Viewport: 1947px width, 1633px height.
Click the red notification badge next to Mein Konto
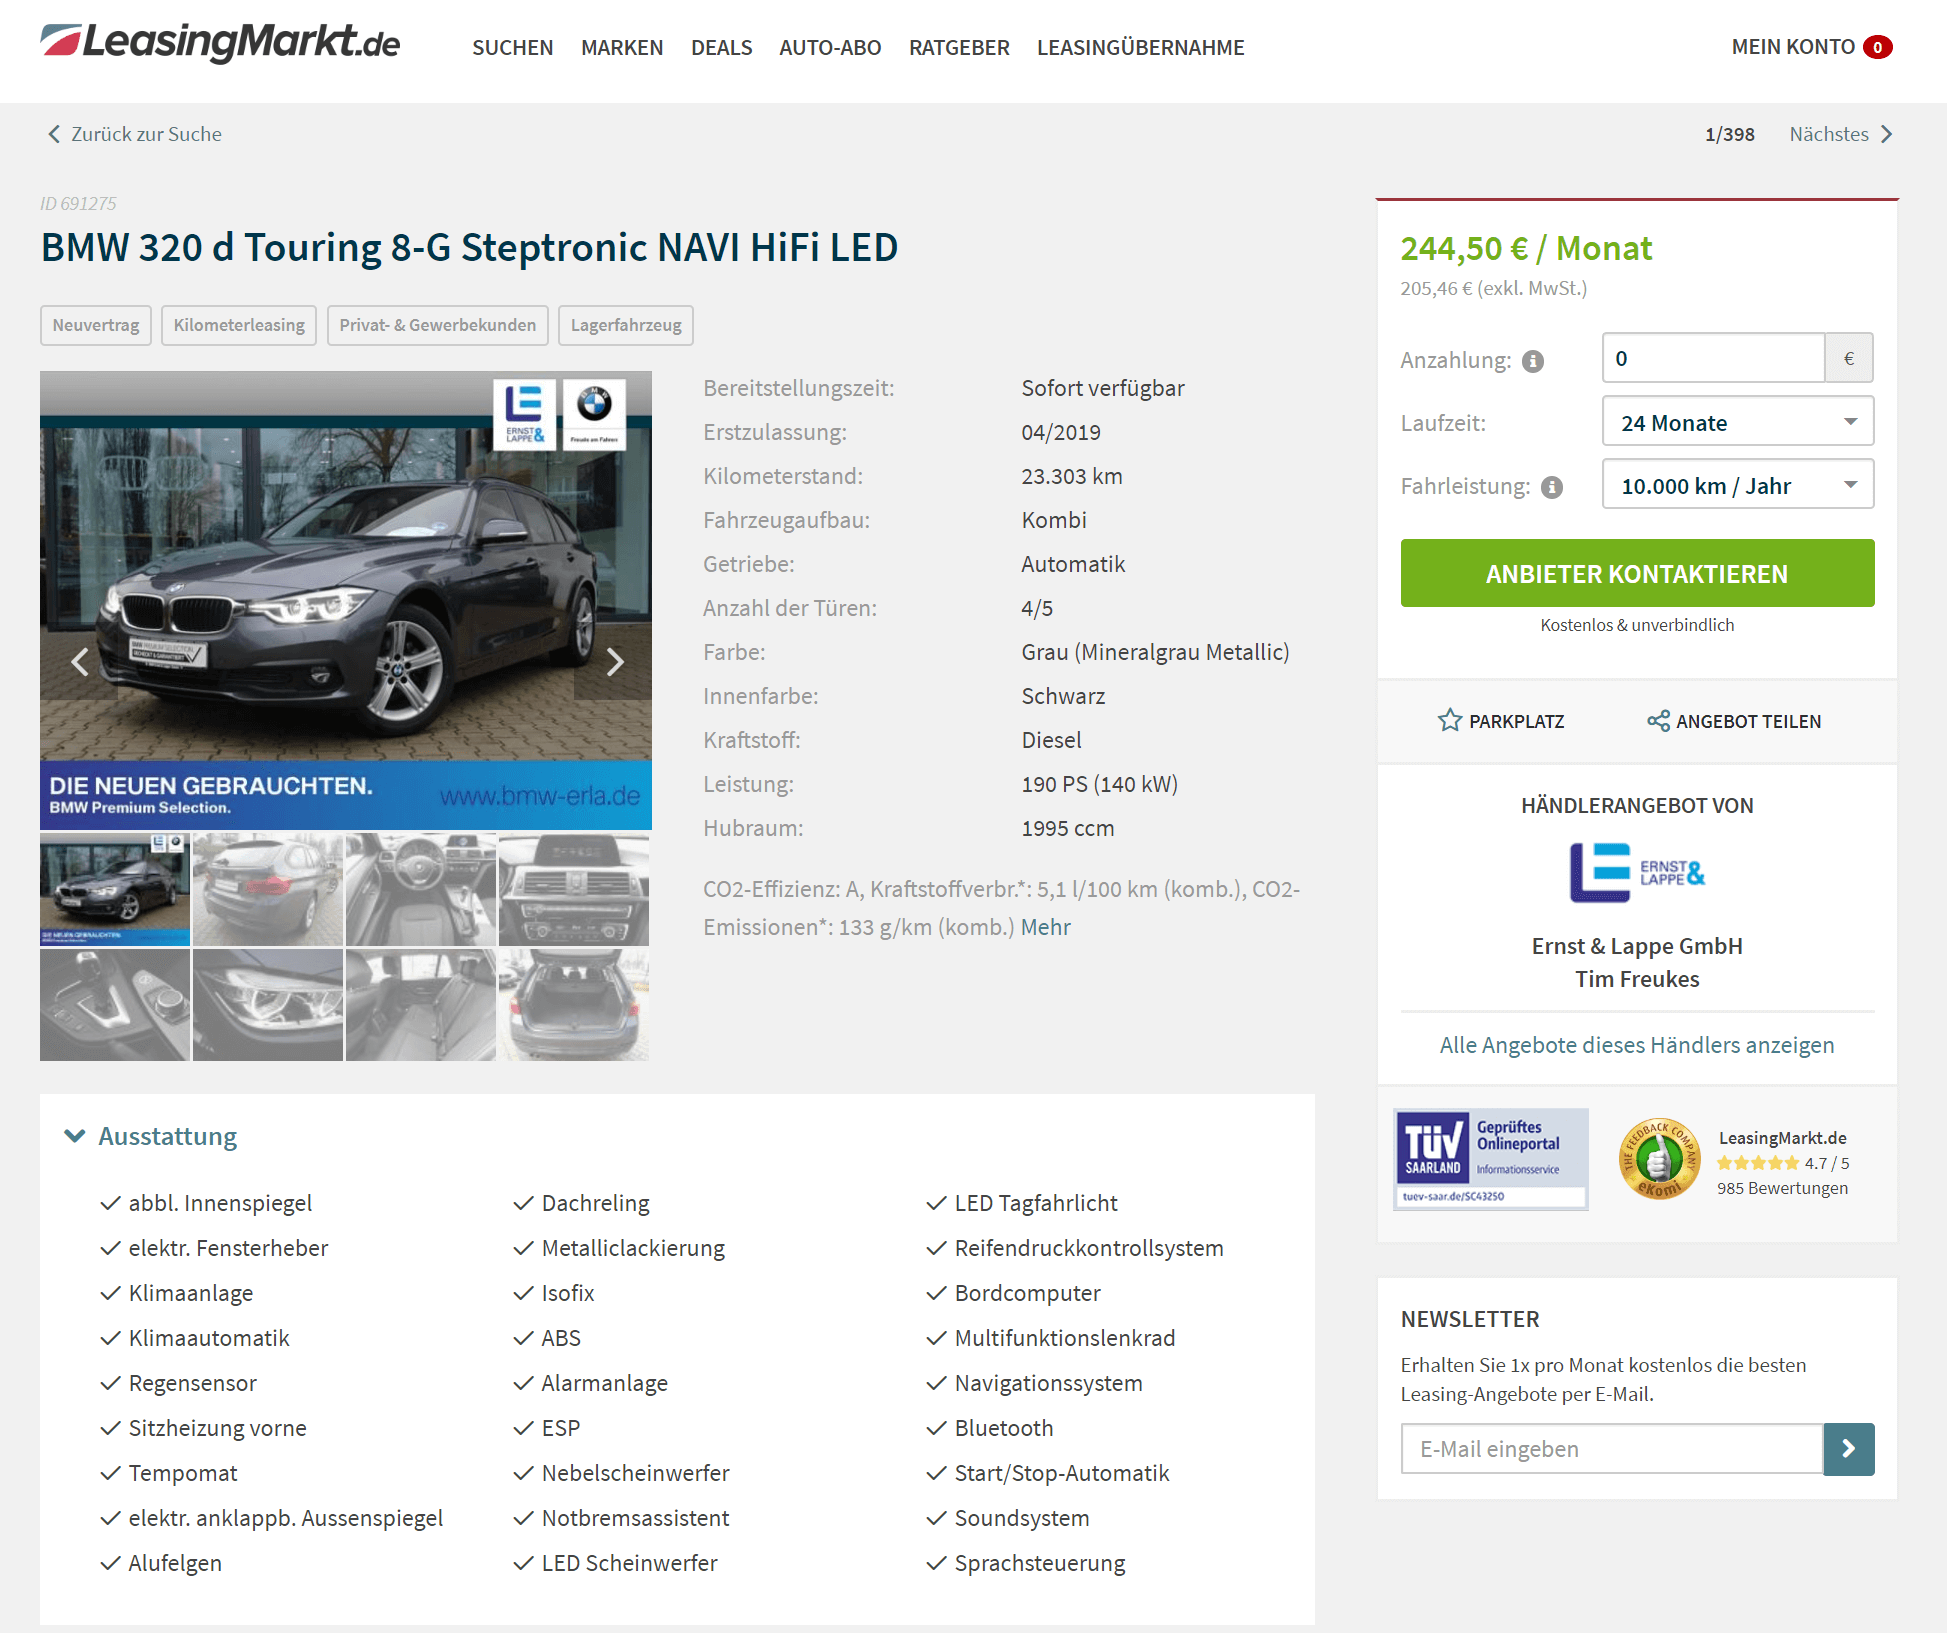pos(1878,47)
